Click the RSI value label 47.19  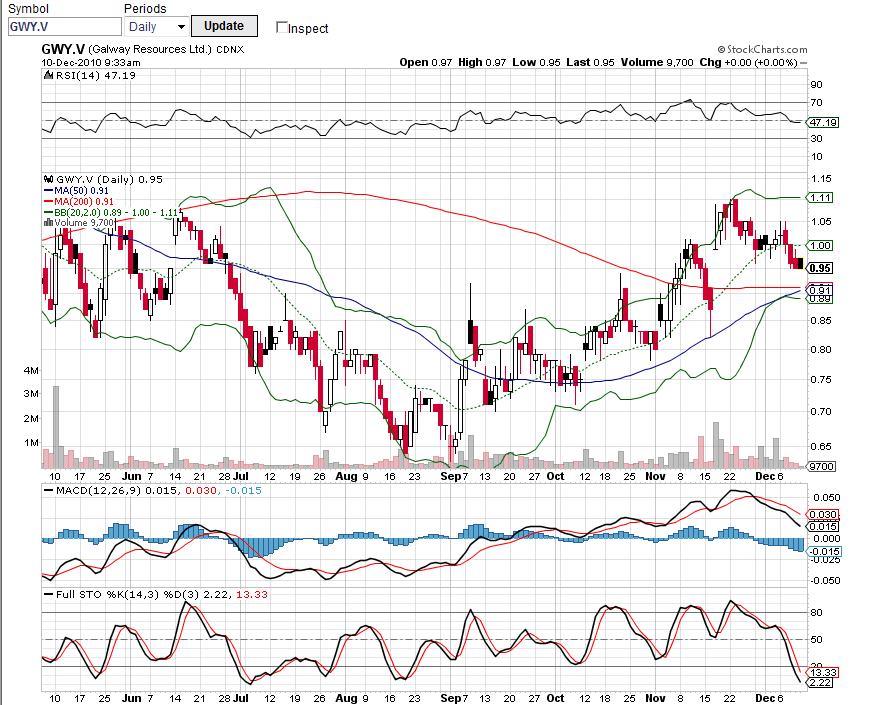823,122
